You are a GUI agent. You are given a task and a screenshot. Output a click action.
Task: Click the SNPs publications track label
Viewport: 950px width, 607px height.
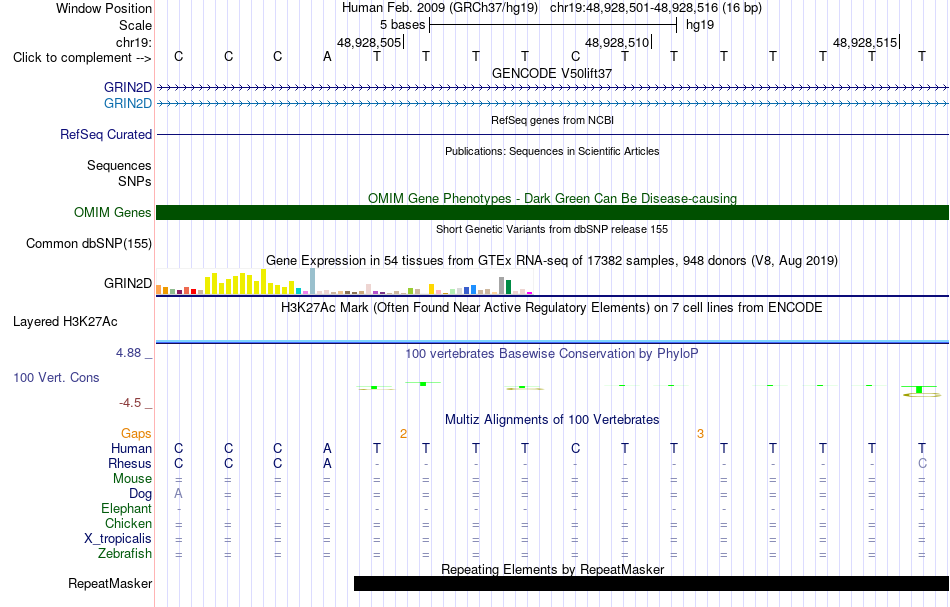pyautogui.click(x=135, y=181)
